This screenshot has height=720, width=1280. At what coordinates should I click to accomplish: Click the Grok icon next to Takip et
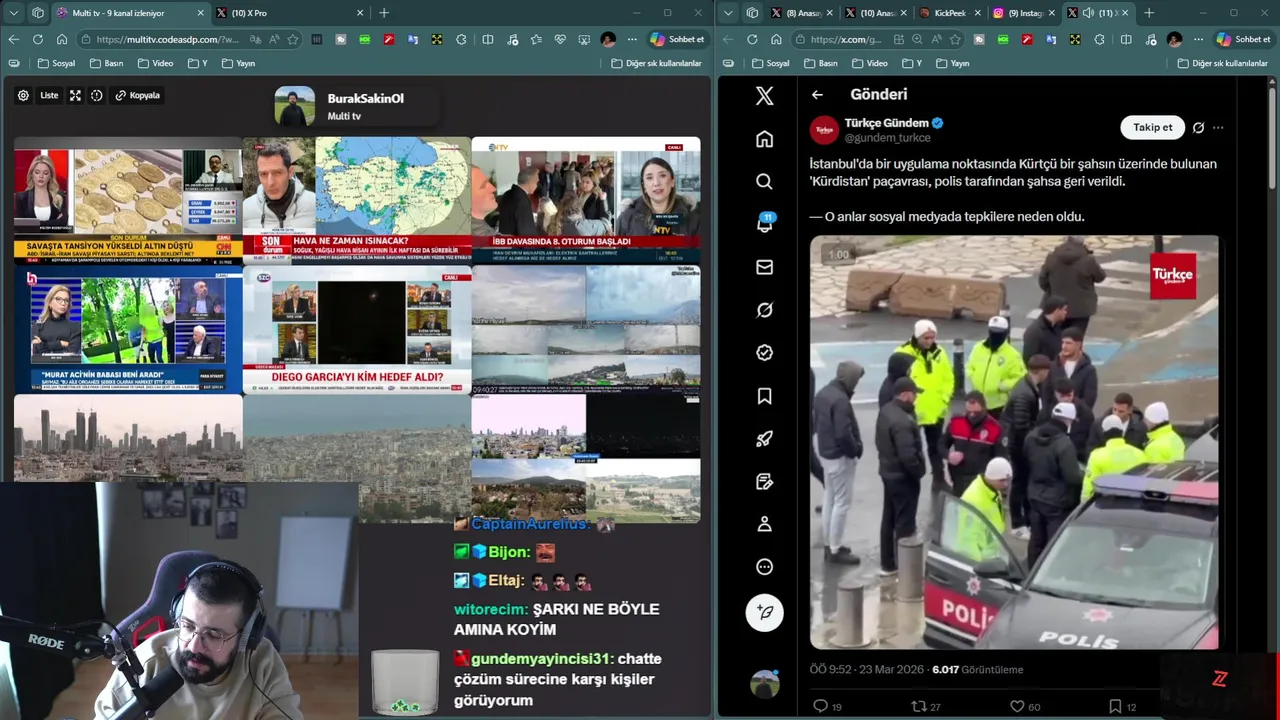1198,128
